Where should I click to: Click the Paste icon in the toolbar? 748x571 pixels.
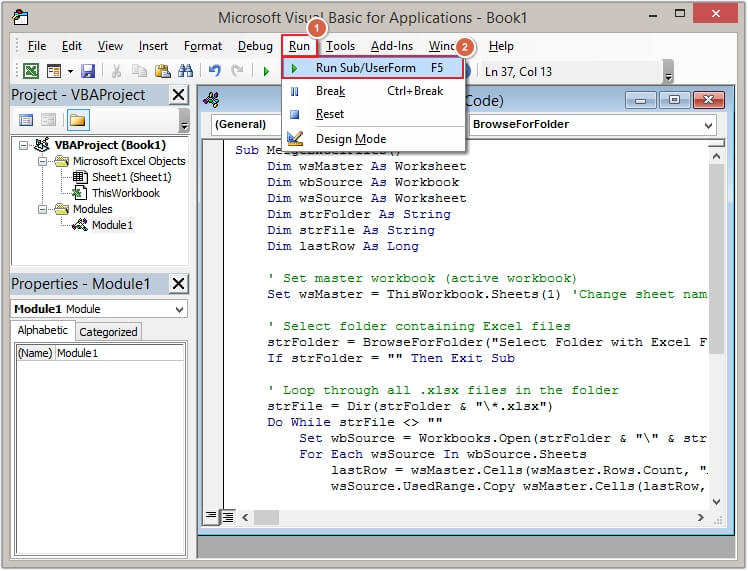coord(160,71)
